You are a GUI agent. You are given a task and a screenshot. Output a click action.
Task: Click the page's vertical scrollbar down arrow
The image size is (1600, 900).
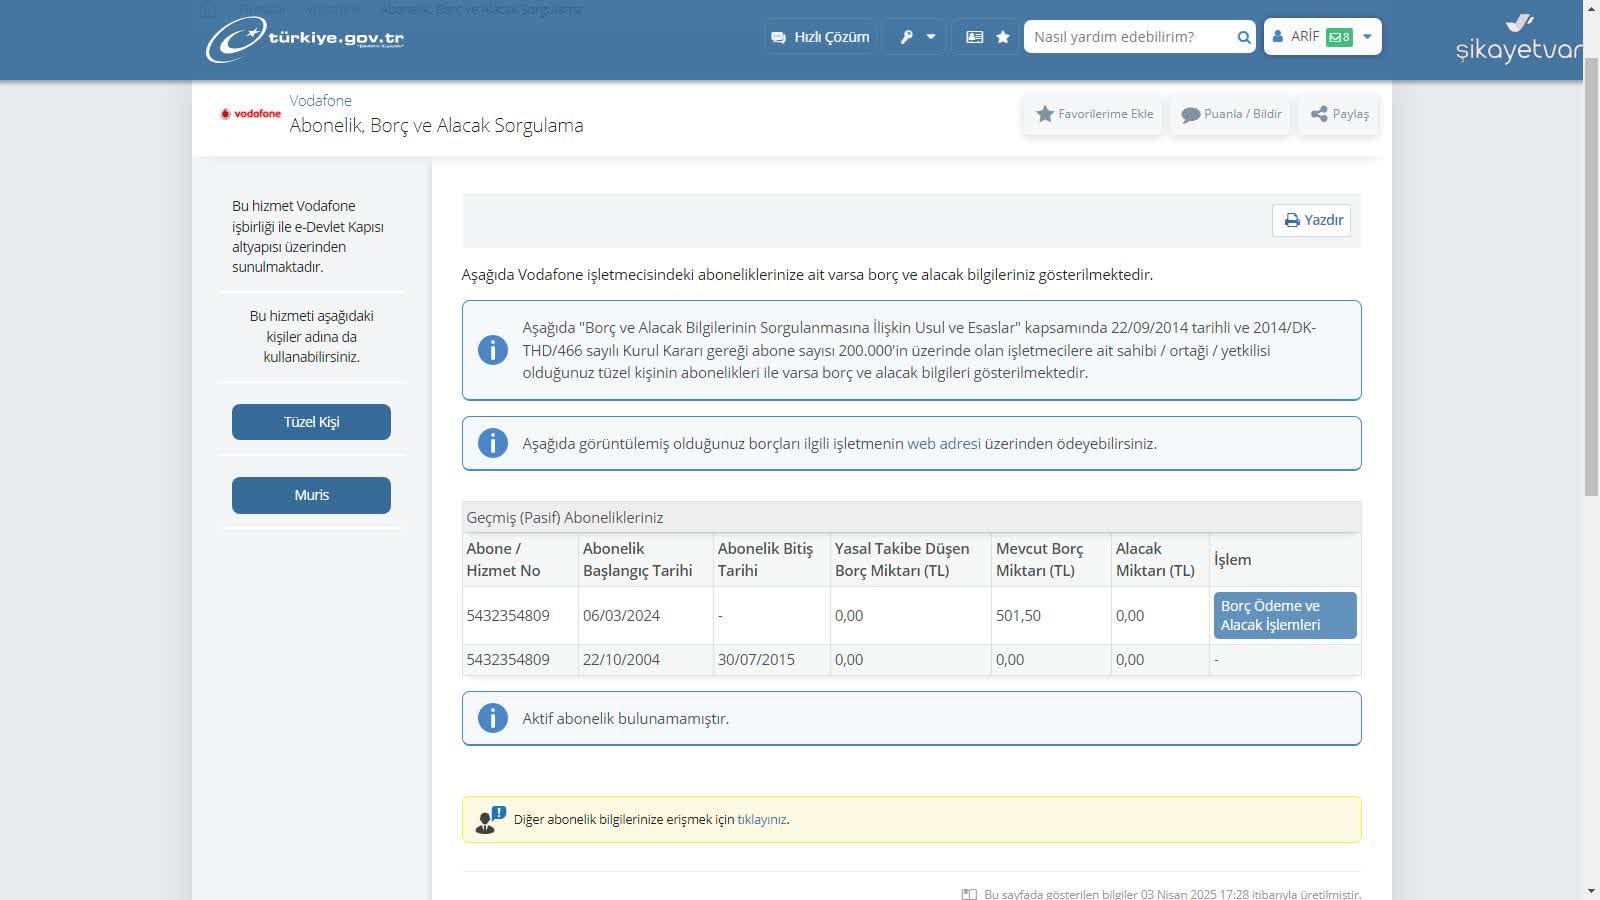click(x=1591, y=891)
